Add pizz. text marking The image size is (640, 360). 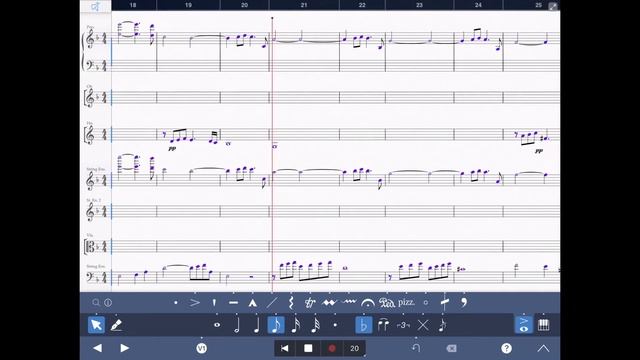(x=407, y=302)
